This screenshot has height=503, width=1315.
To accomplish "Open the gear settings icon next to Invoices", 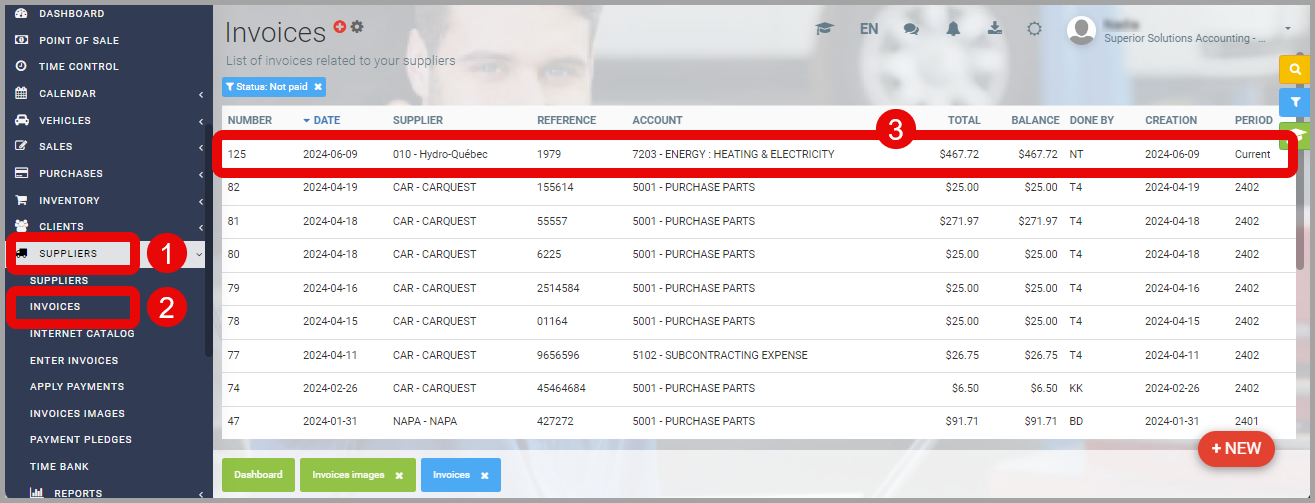I will coord(357,26).
